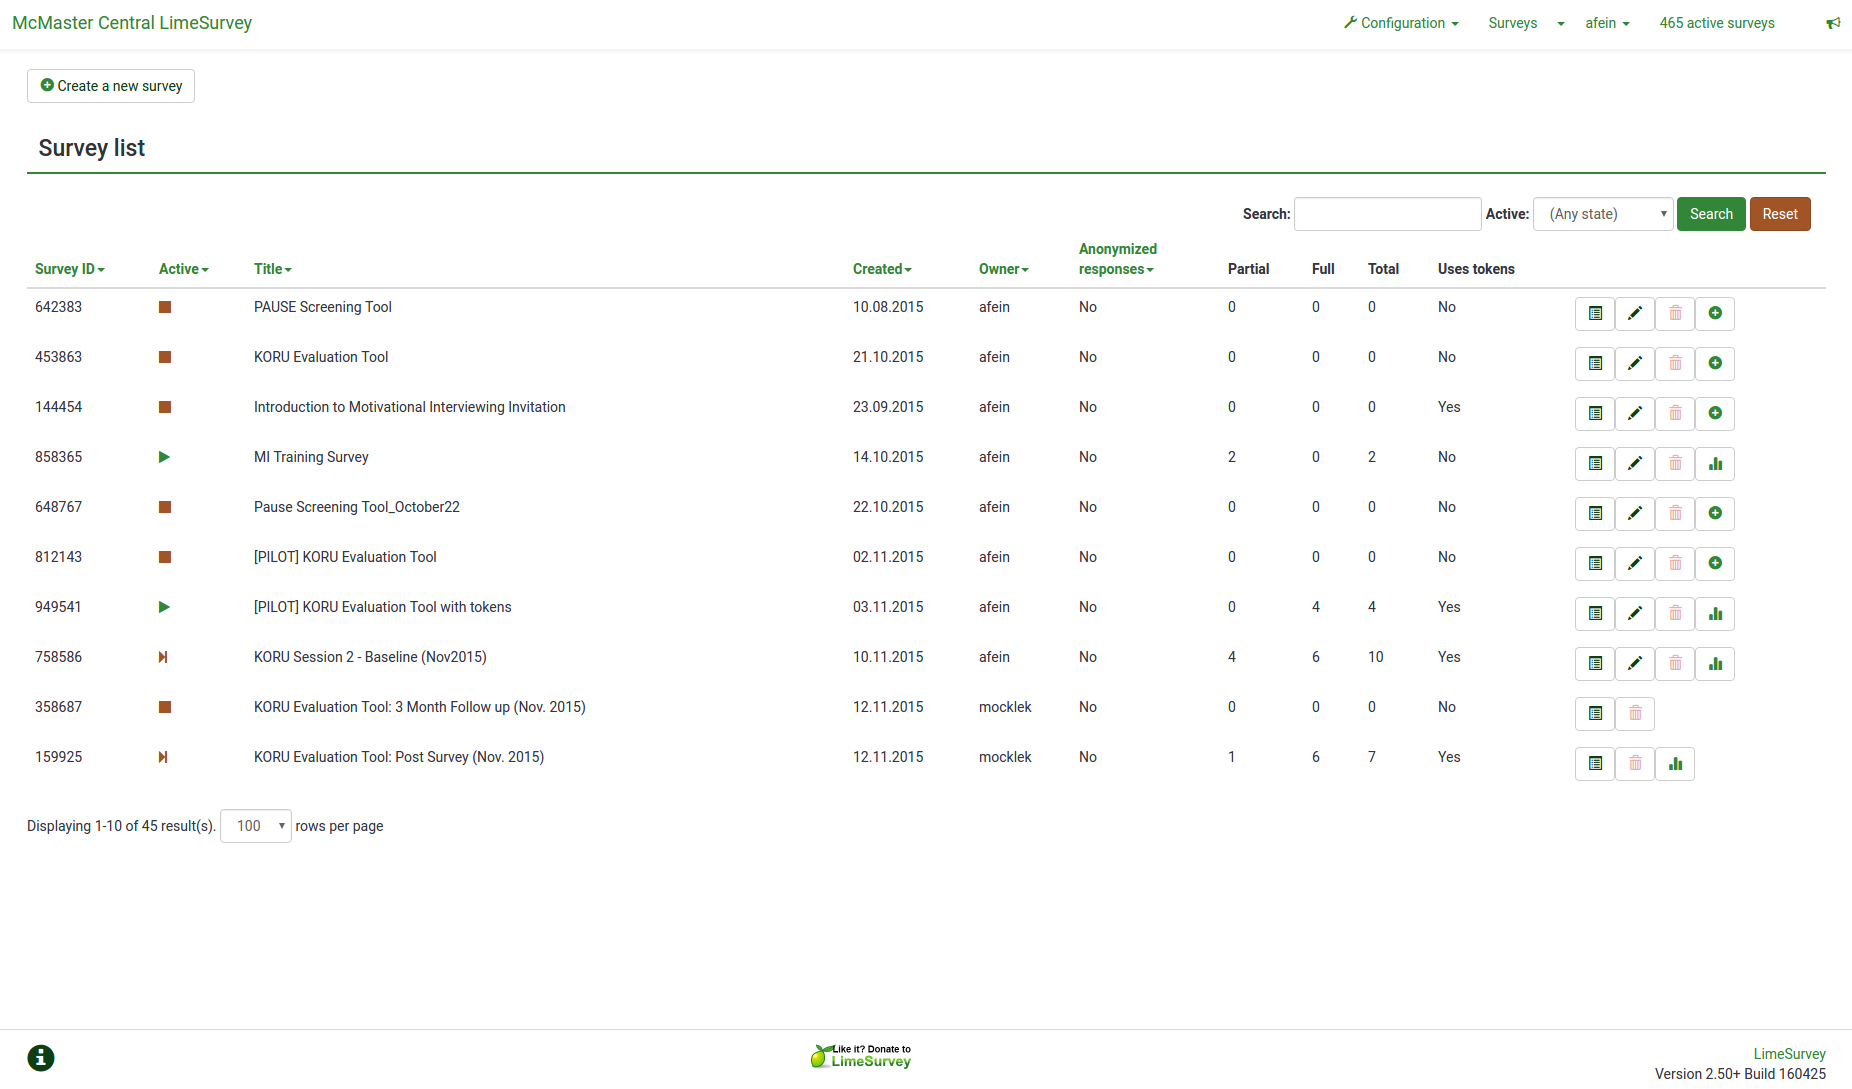The width and height of the screenshot is (1852, 1089).
Task: Click active play indicator for MI Training Survey
Action: 164,457
